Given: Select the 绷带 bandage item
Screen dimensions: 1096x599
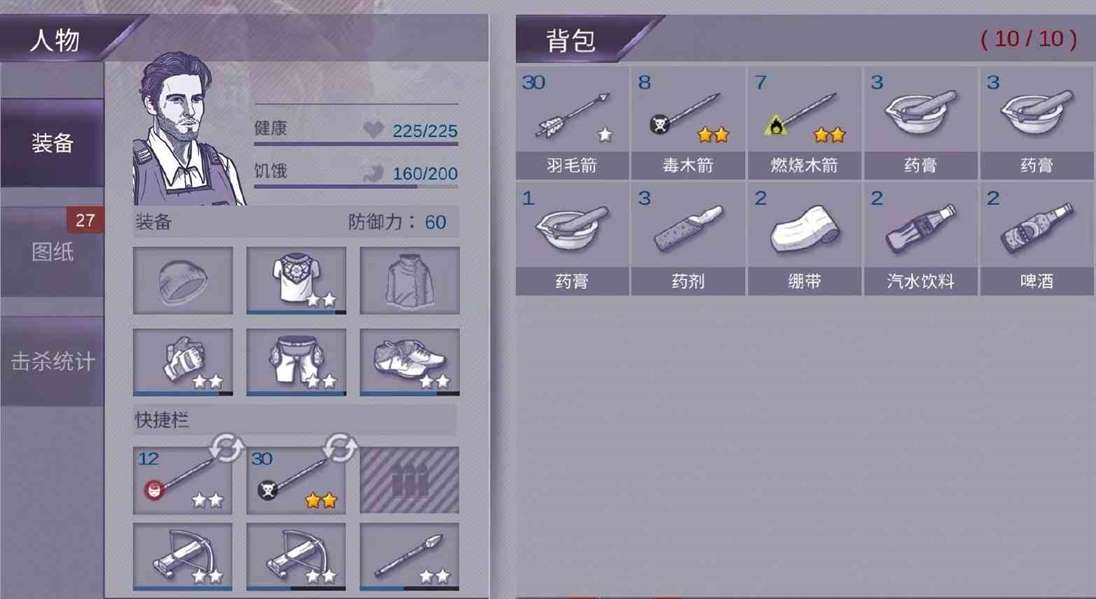Looking at the screenshot, I should tap(804, 240).
